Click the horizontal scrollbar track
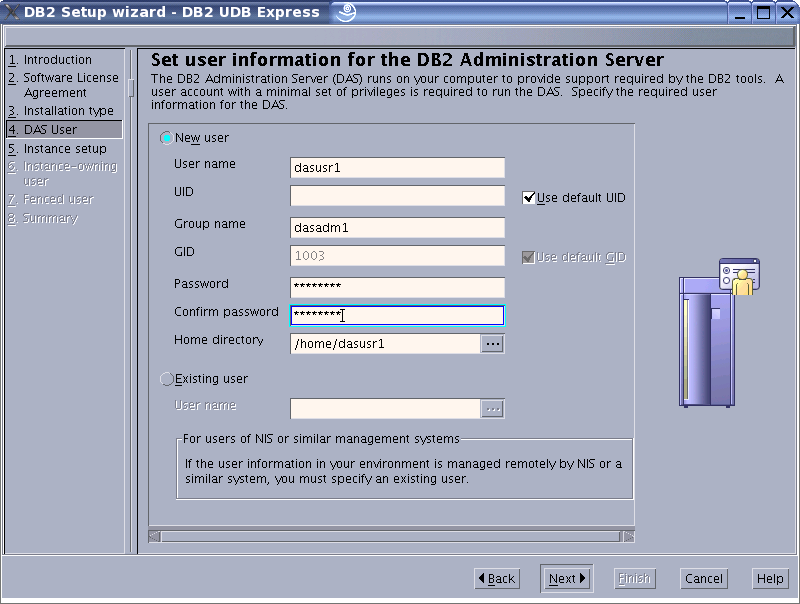This screenshot has width=800, height=604. click(x=391, y=536)
